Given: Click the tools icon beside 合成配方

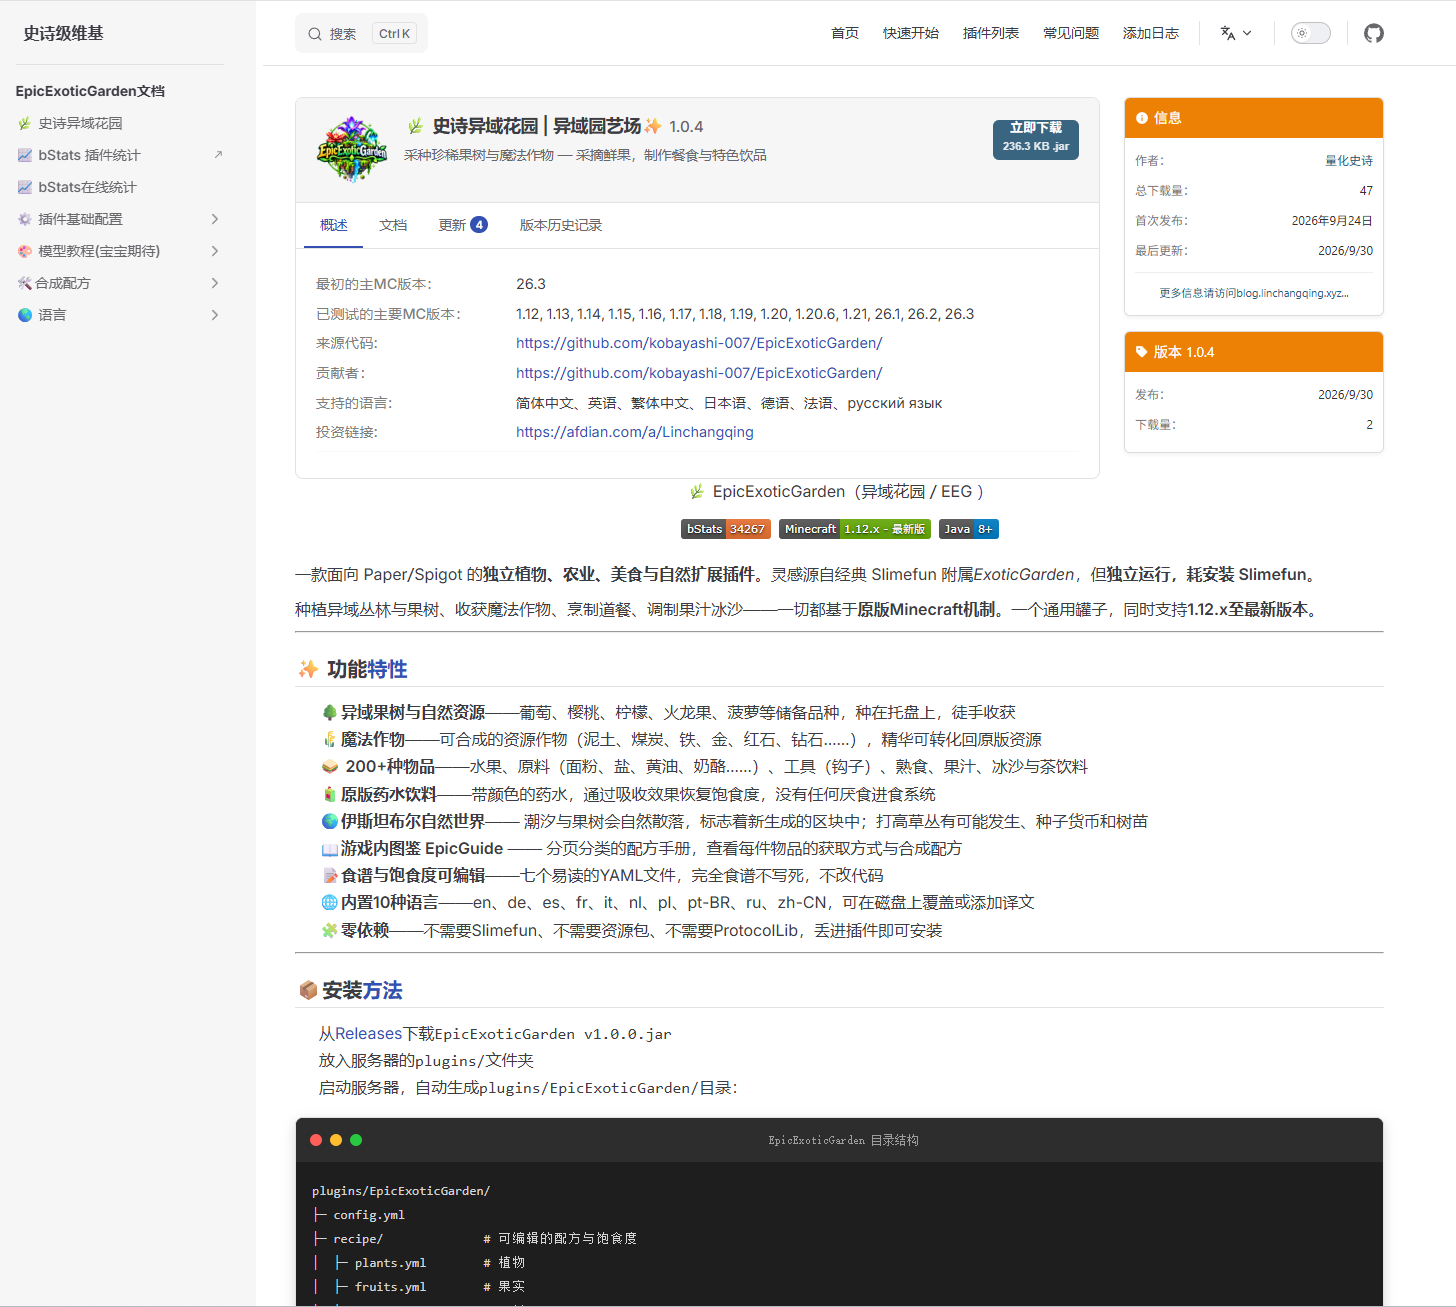Looking at the screenshot, I should (x=25, y=283).
